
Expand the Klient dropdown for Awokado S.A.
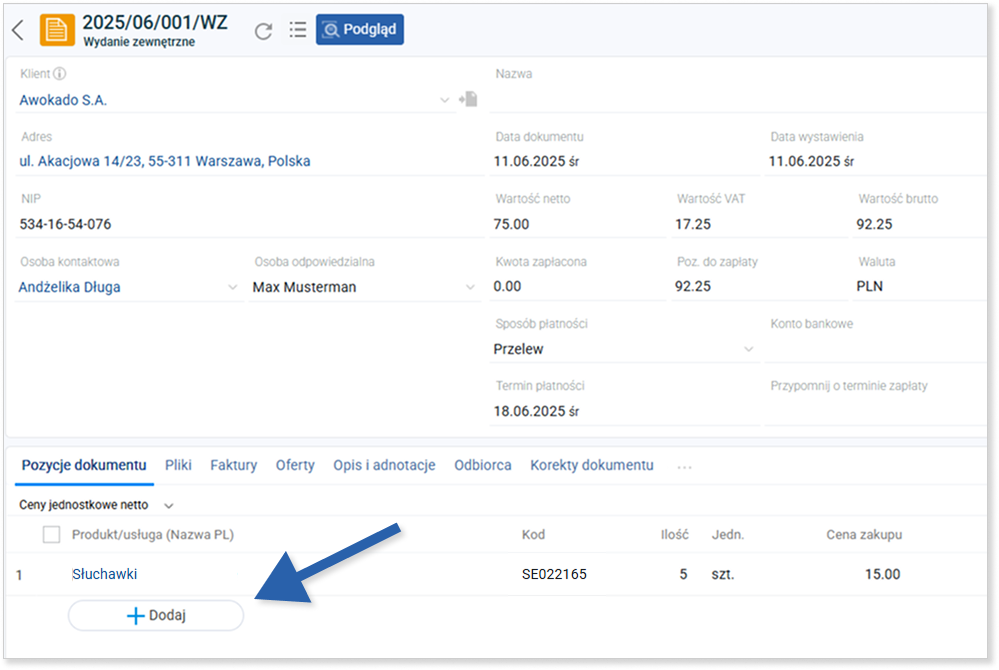click(444, 100)
